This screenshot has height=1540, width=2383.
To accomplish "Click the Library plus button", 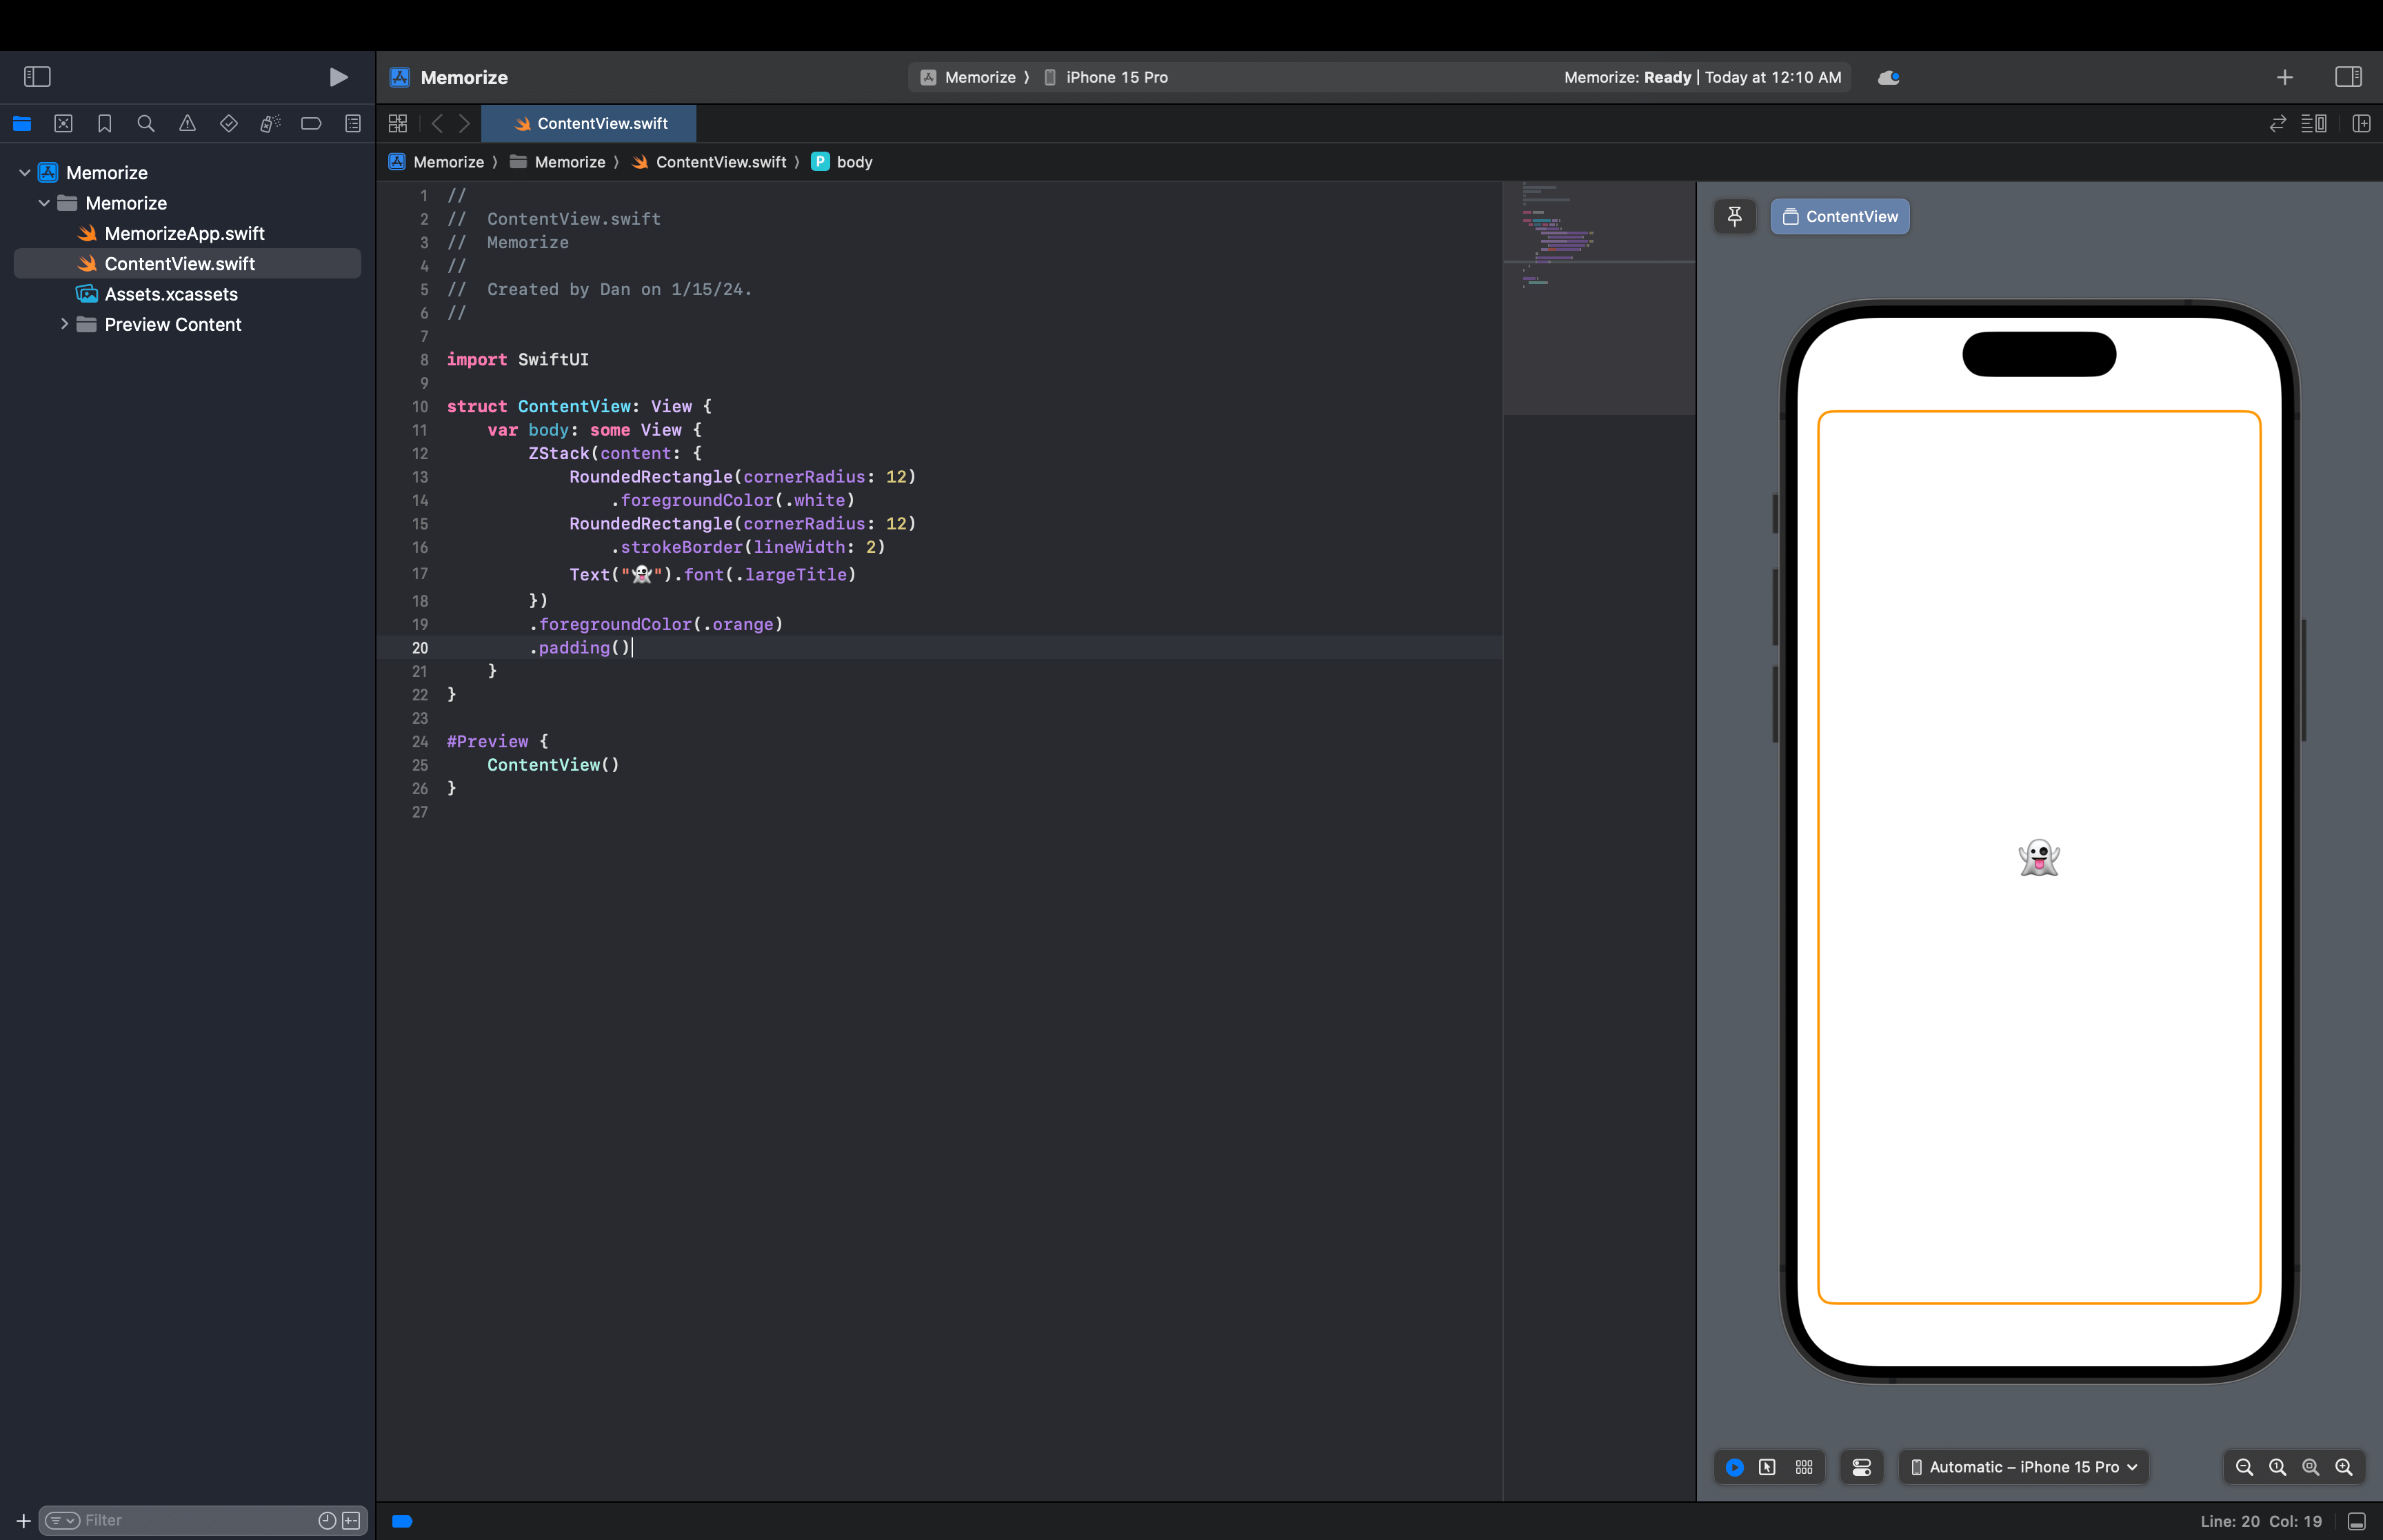I will click(x=2285, y=77).
